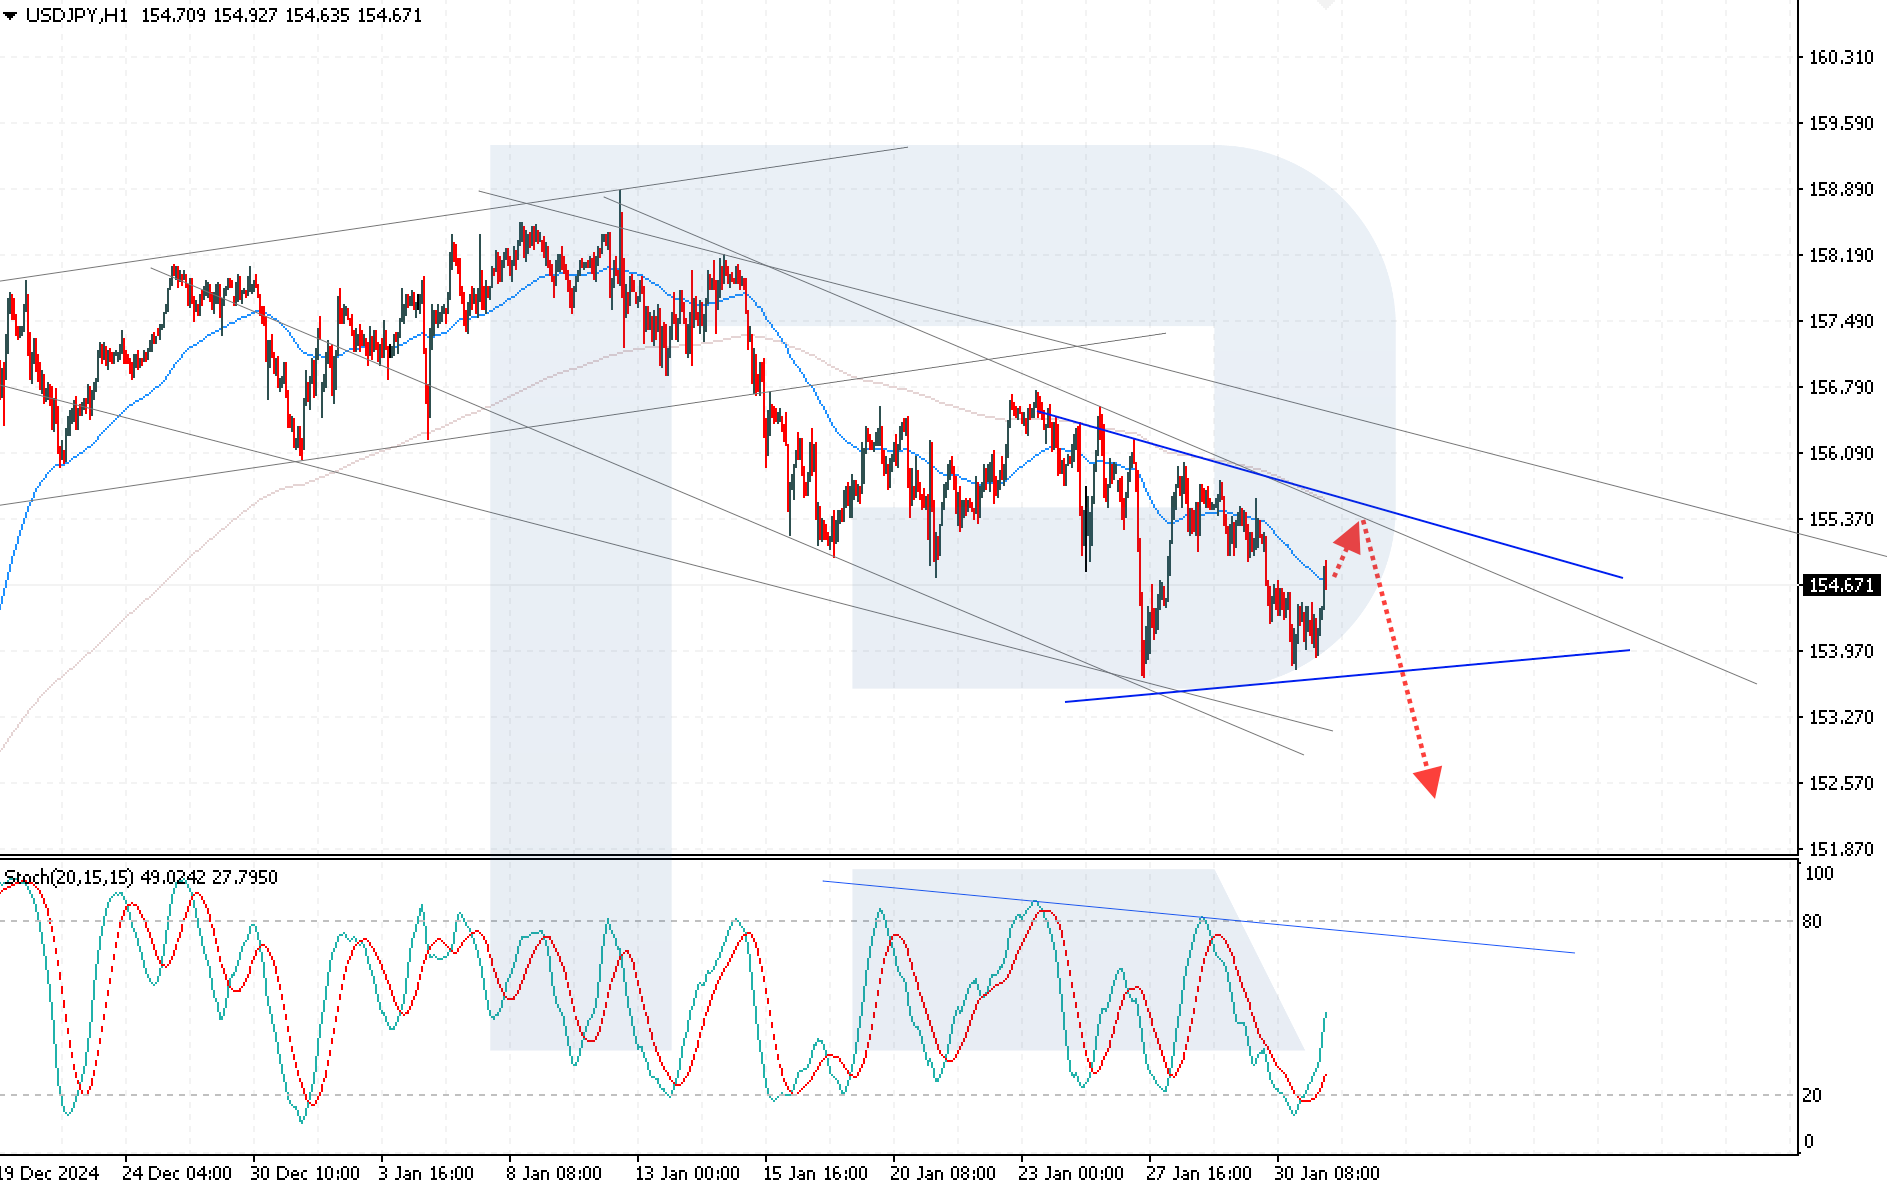
Task: Click the stochastic 0 level label
Action: click(1808, 1141)
